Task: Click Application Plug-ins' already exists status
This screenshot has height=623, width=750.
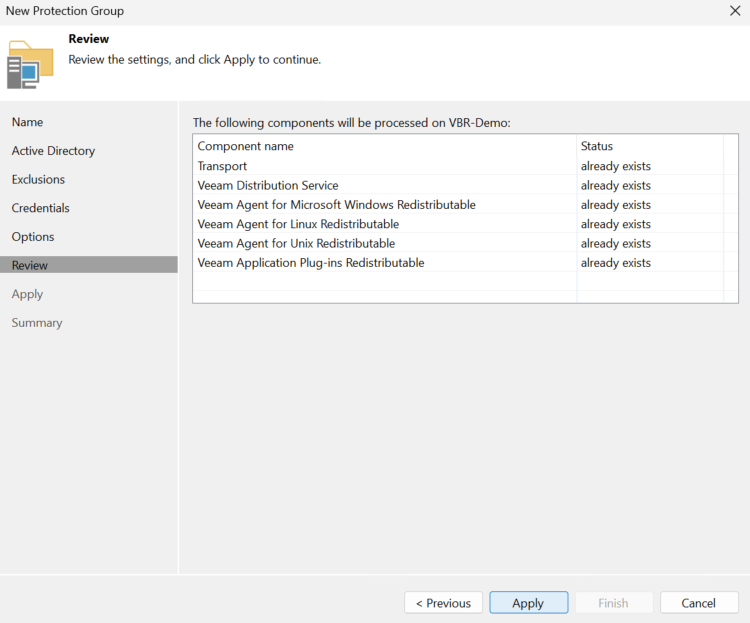Action: [616, 263]
